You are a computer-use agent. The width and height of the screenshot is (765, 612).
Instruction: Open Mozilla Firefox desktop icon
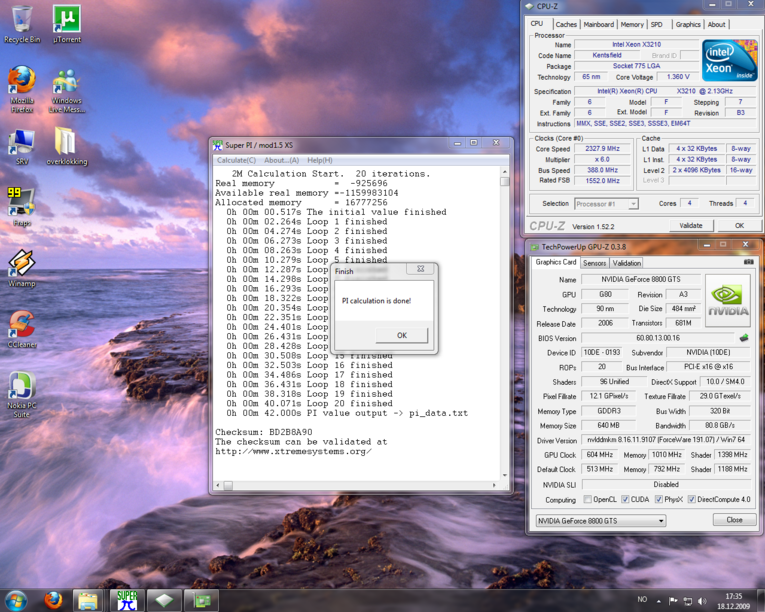click(x=22, y=89)
